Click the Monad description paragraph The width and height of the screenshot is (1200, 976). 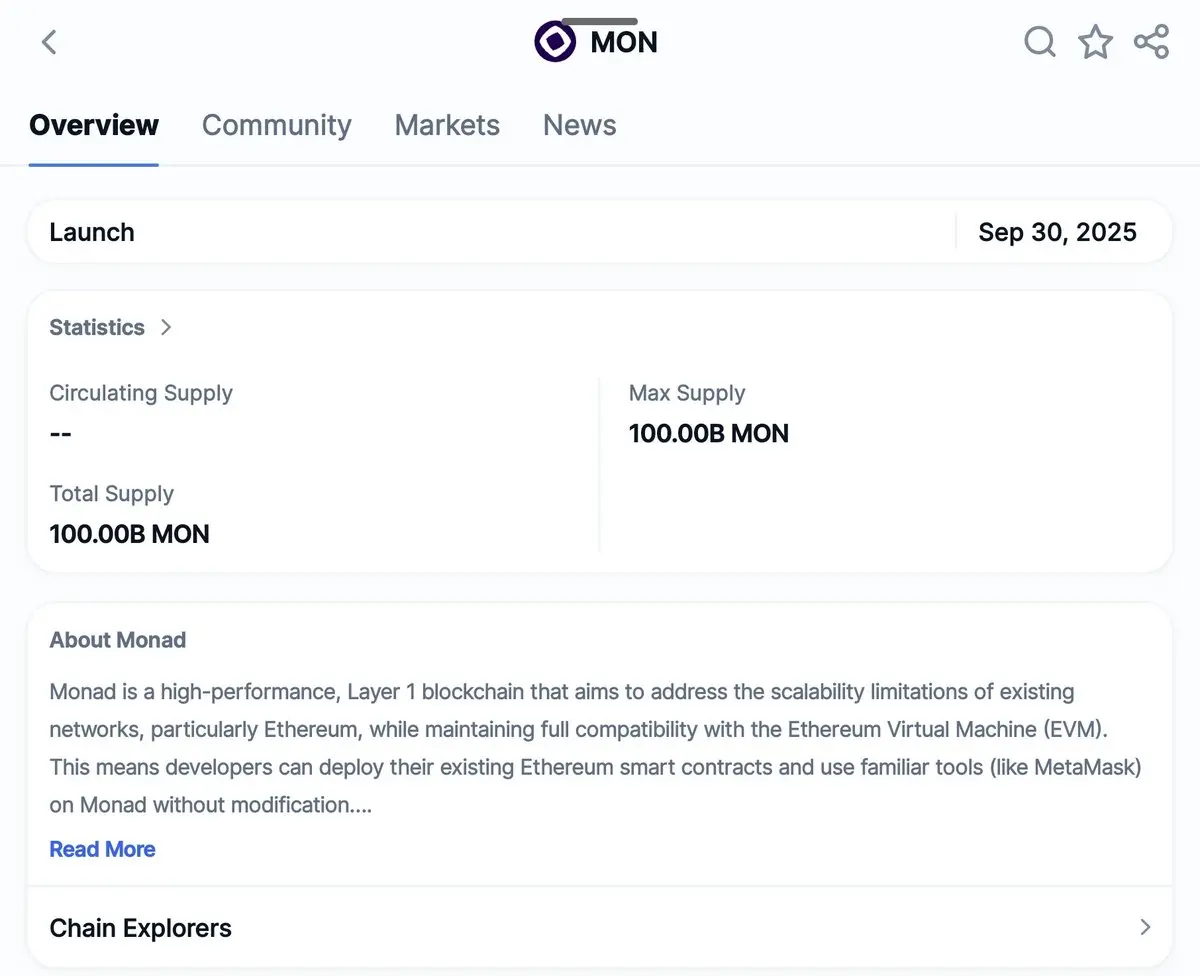tap(596, 748)
